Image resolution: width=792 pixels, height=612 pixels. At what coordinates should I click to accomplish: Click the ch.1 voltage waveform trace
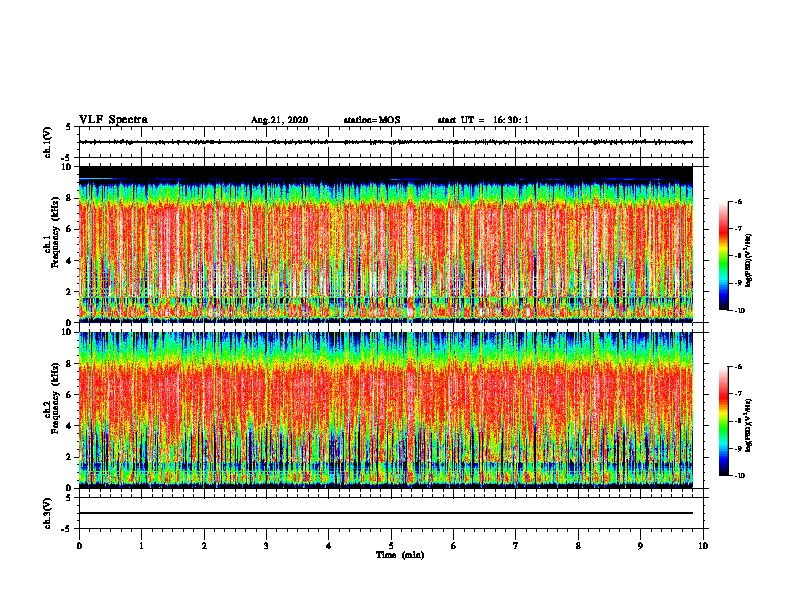386,142
